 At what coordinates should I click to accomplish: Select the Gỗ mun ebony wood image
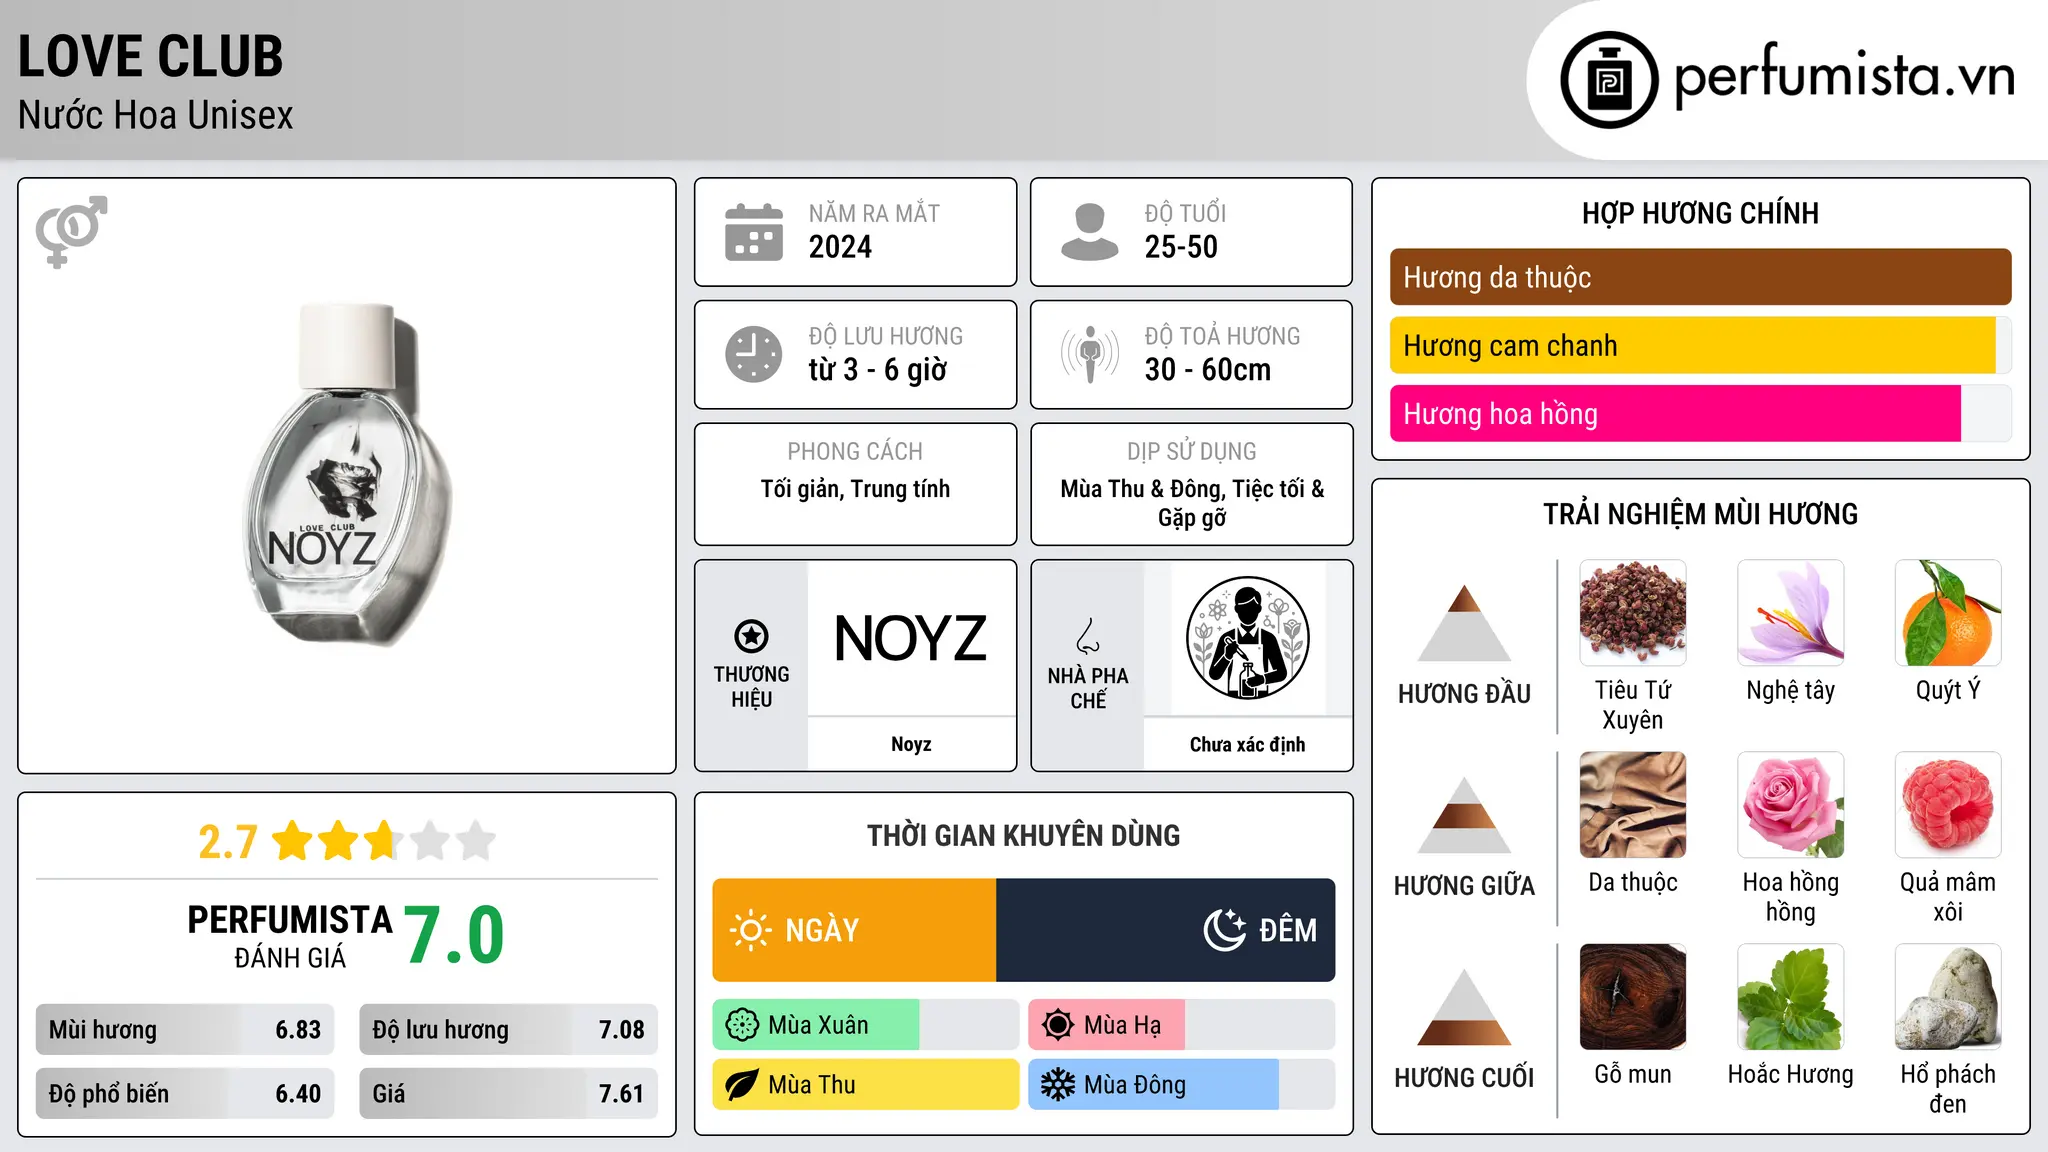pos(1633,997)
